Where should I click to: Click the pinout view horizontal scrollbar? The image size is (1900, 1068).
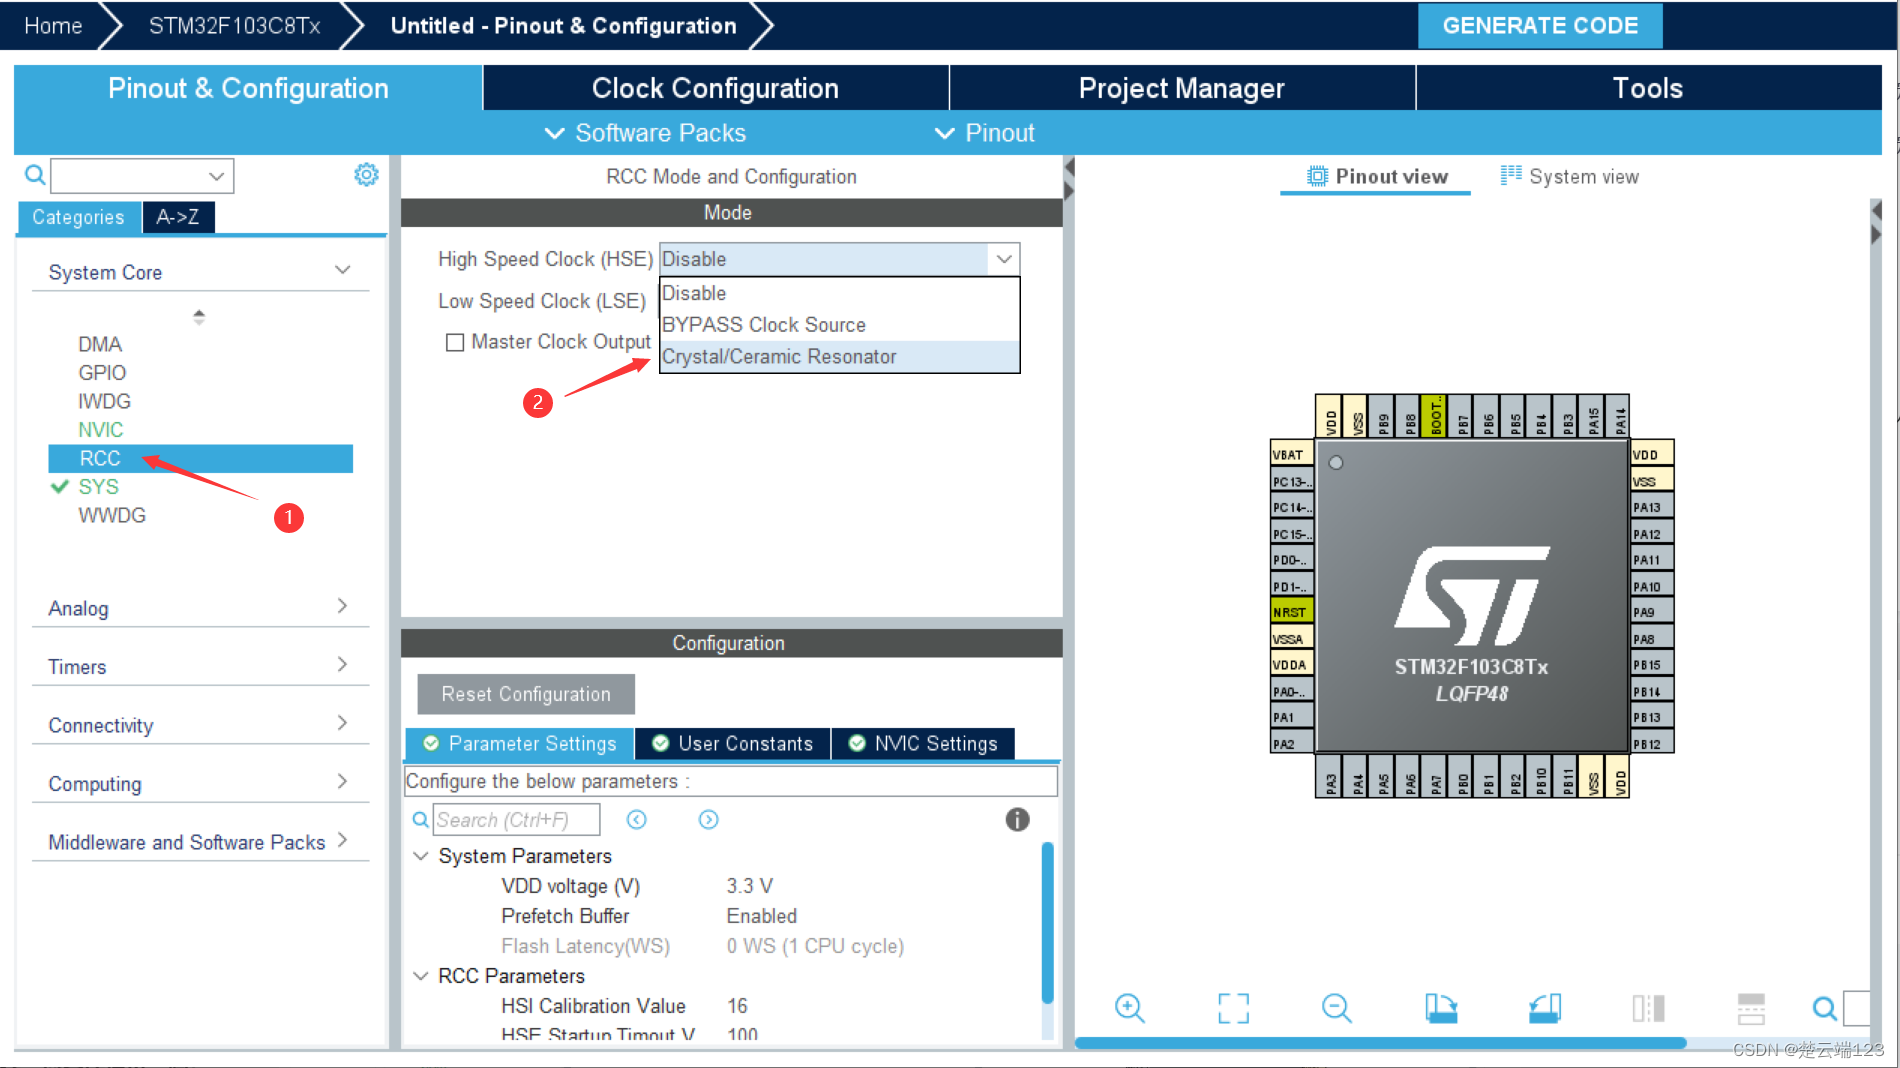1380,1043
